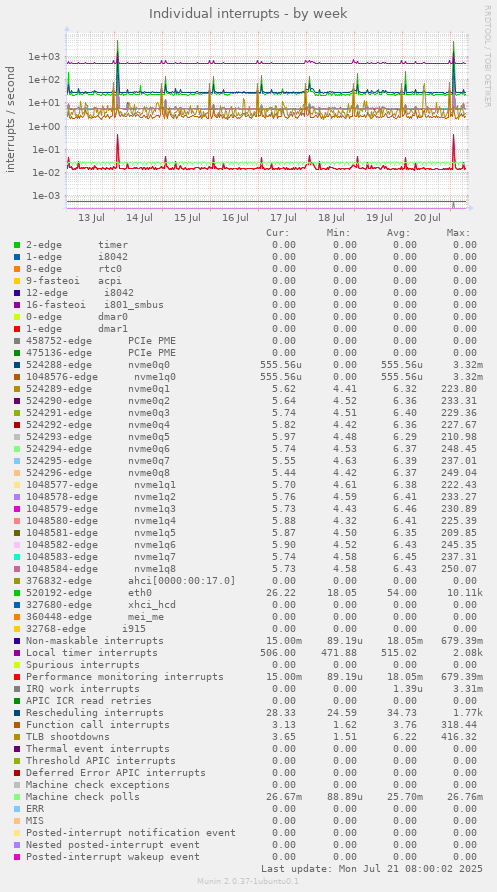The width and height of the screenshot is (497, 892).
Task: Click the '20 Jul' date label
Action: click(x=428, y=218)
